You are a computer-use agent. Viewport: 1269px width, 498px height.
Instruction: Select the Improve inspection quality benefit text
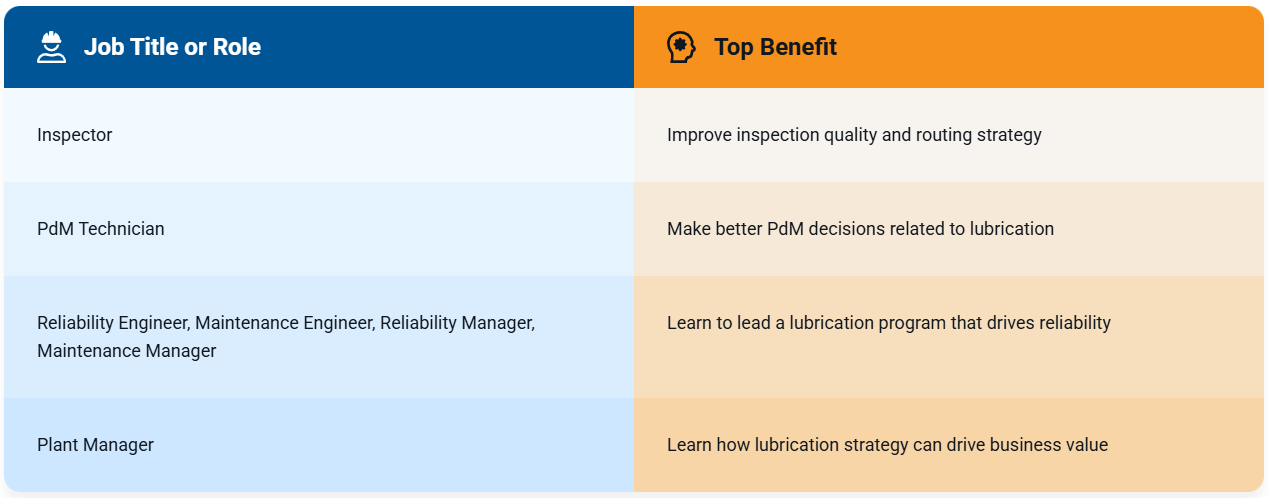click(854, 135)
